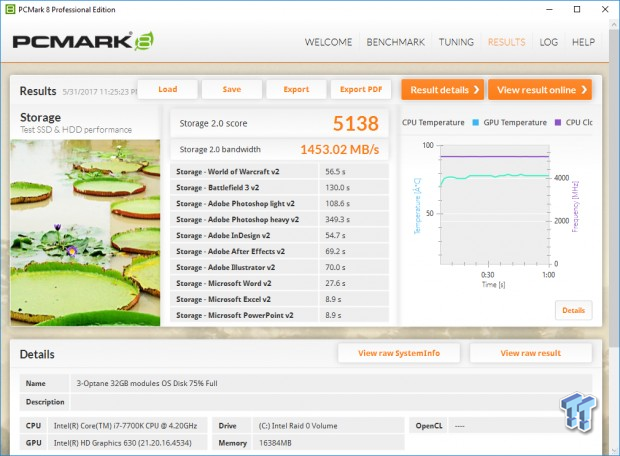Open the Log tab
Screen dimensions: 620x456
pos(549,42)
